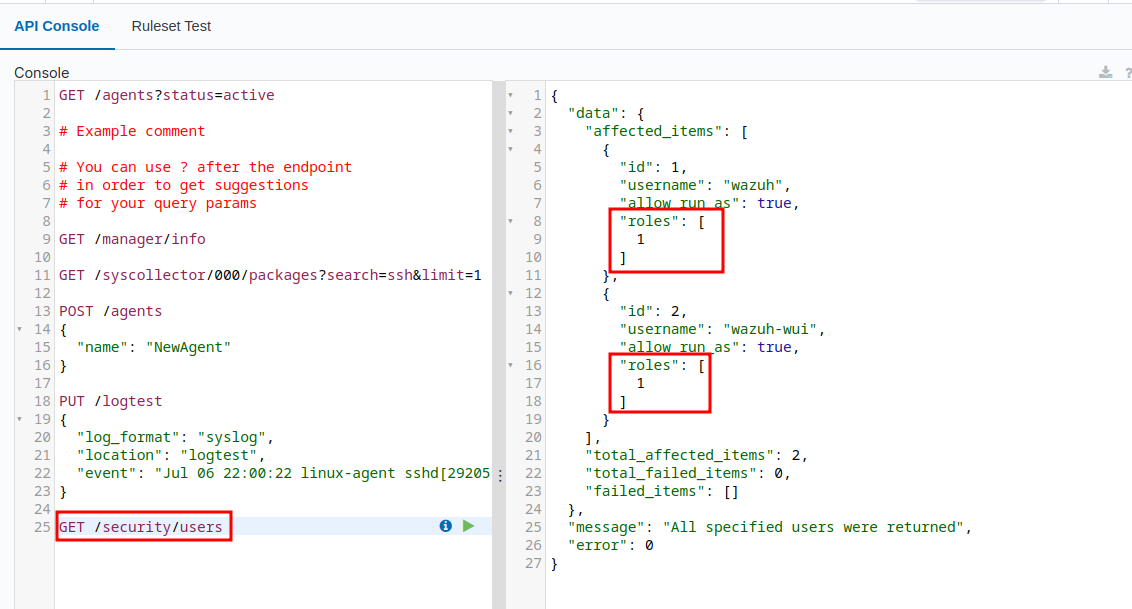Screen dimensions: 1132x609
Task: Click the "log_format": "syslog" line
Action: pyautogui.click(x=175, y=437)
